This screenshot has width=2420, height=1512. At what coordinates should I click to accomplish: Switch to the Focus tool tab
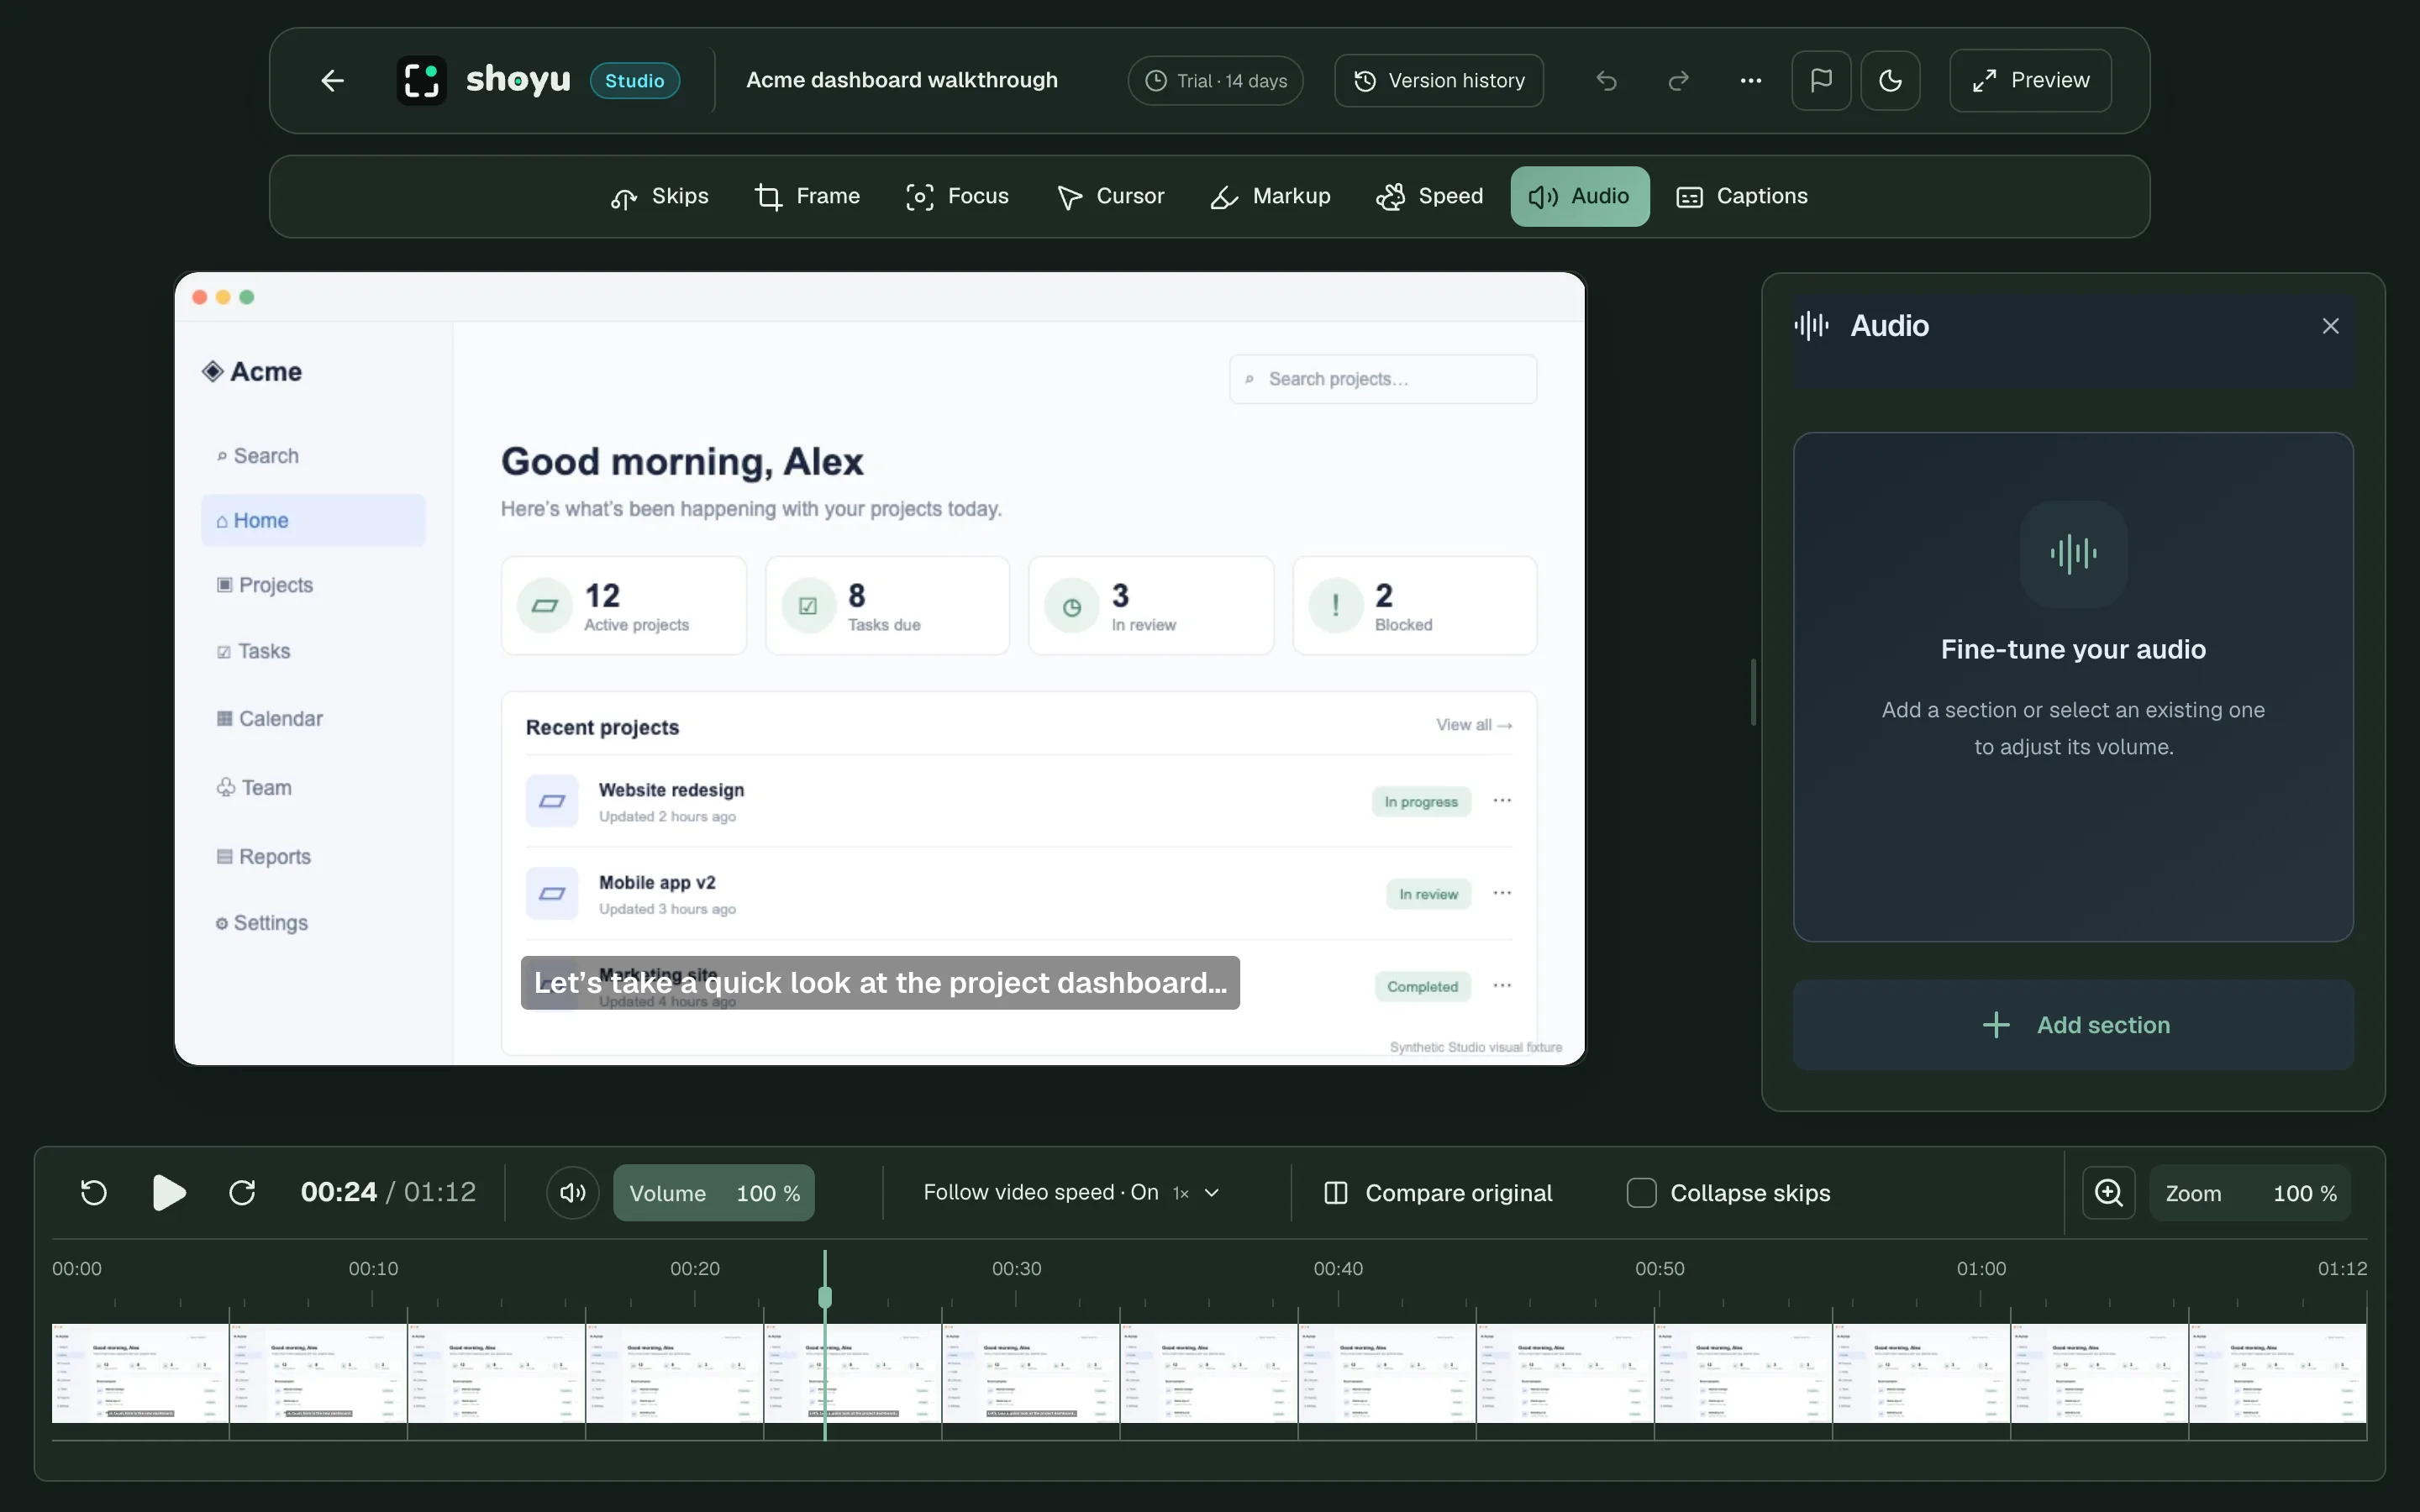tap(957, 196)
